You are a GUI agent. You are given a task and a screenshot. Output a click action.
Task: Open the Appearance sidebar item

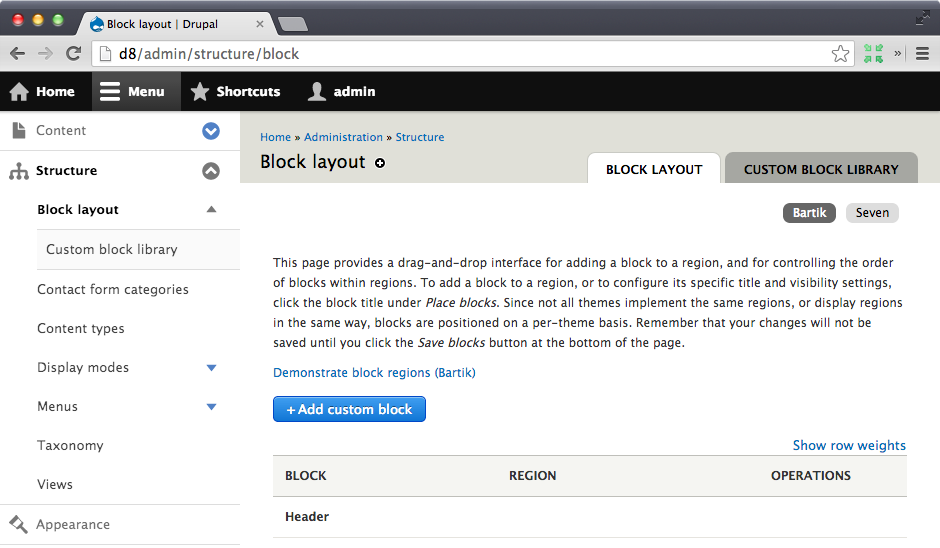73,525
